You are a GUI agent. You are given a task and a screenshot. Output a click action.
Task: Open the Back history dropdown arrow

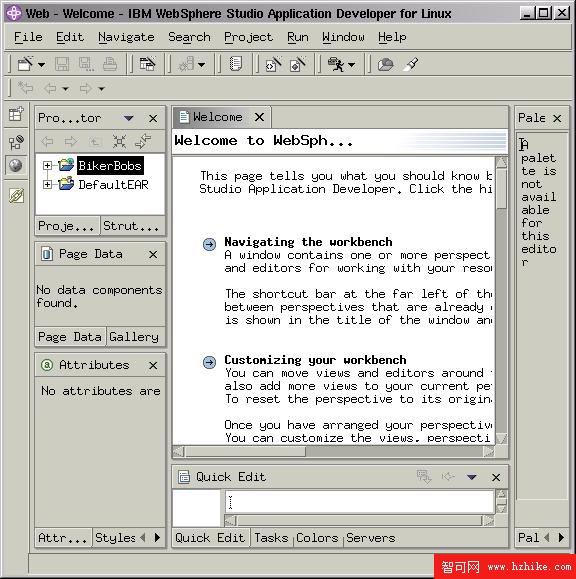(65, 89)
